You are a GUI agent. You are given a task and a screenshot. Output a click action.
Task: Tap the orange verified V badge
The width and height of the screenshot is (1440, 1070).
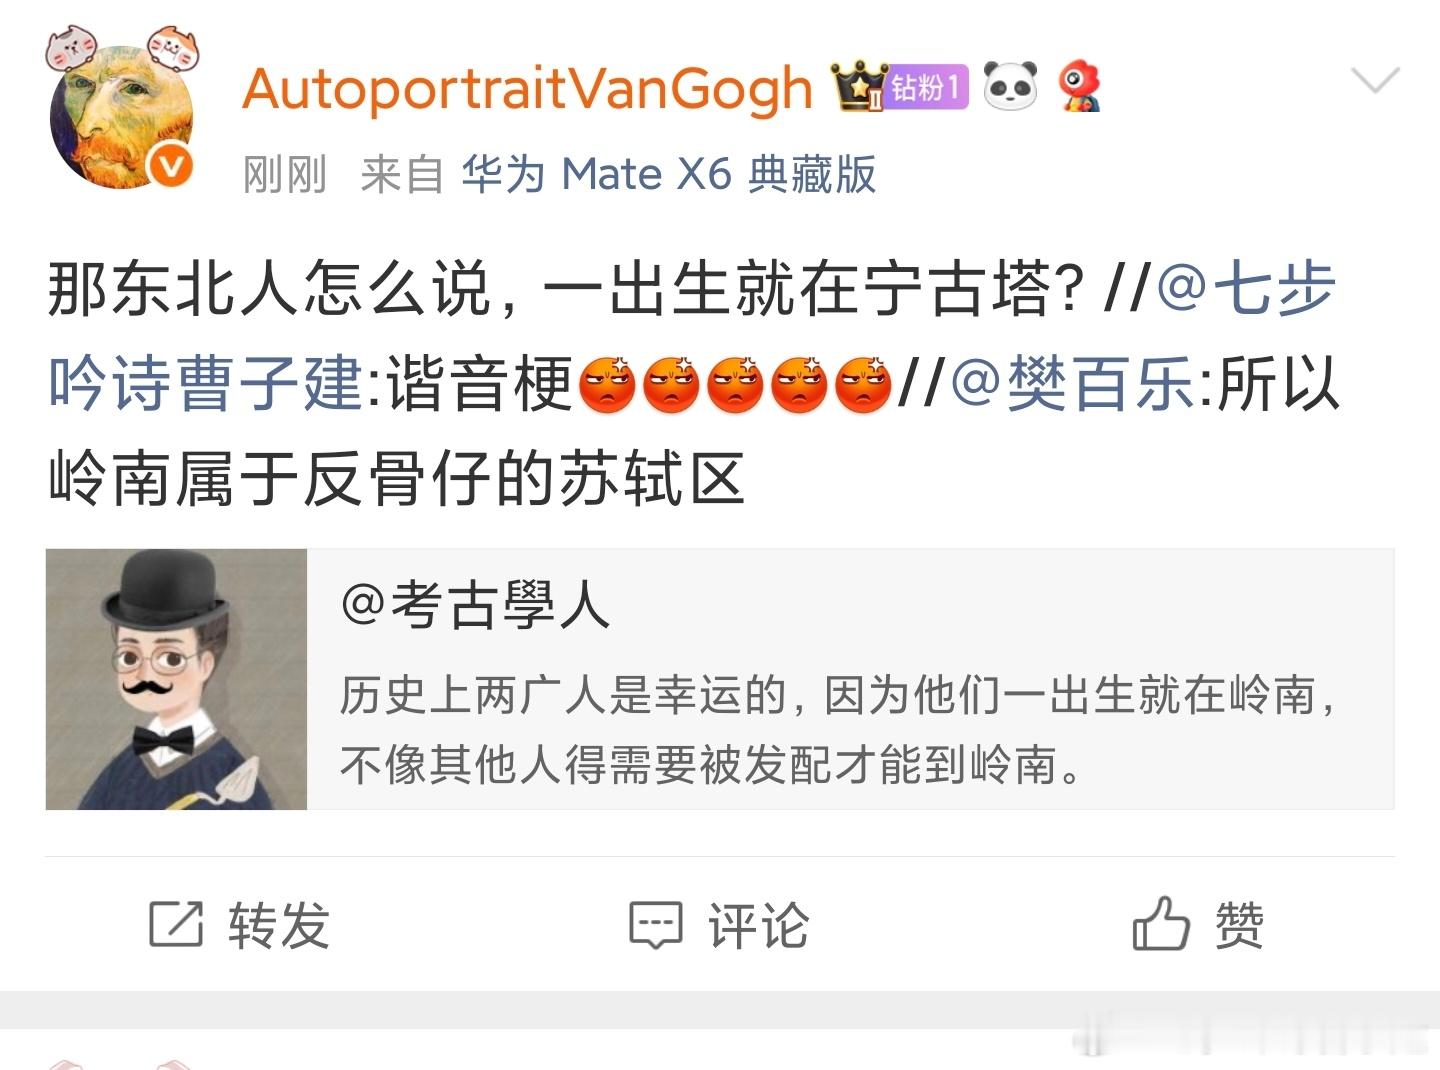pos(171,165)
